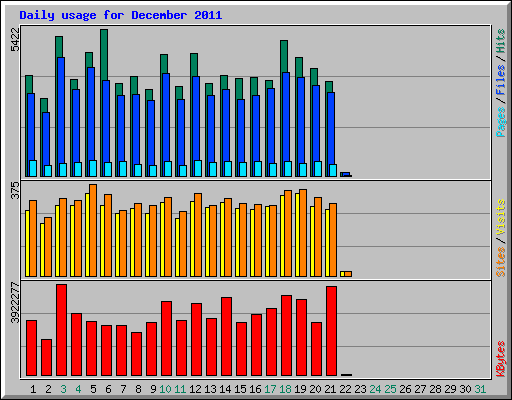The image size is (512, 400).
Task: Click day label "7" on the x-axis
Action: click(x=123, y=389)
